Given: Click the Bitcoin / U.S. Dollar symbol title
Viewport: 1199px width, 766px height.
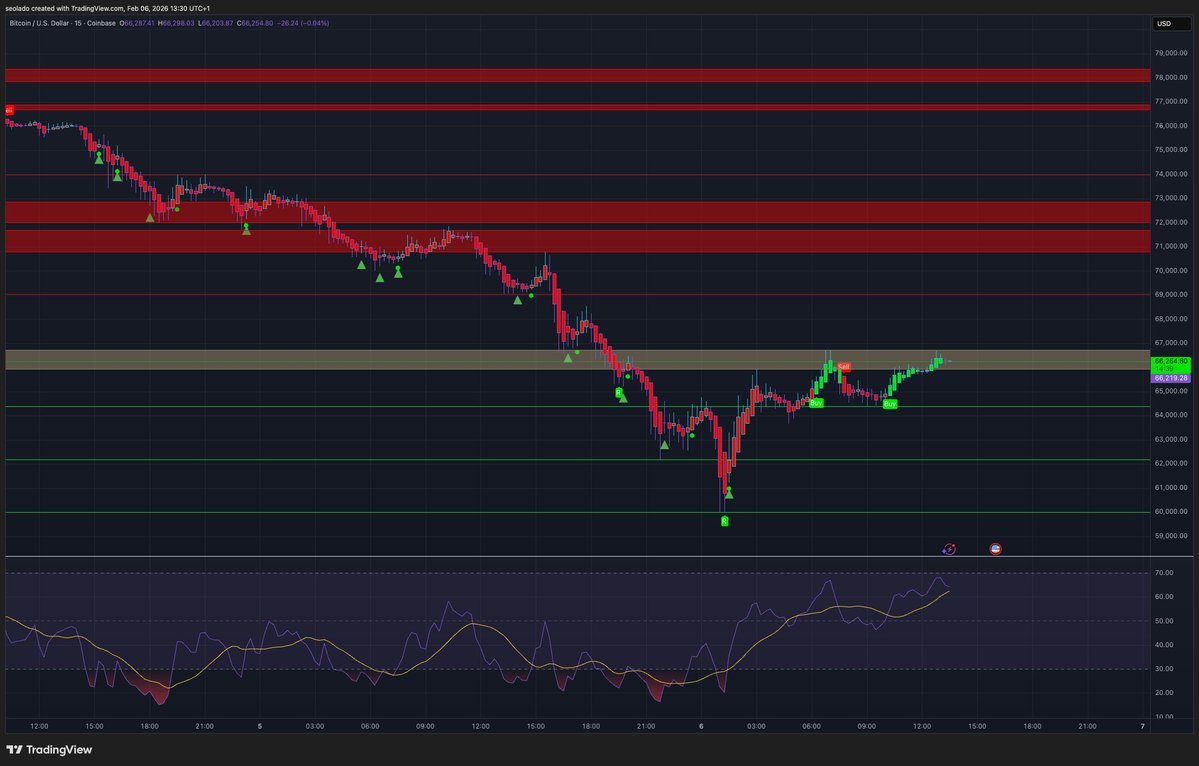Looking at the screenshot, I should [63, 23].
